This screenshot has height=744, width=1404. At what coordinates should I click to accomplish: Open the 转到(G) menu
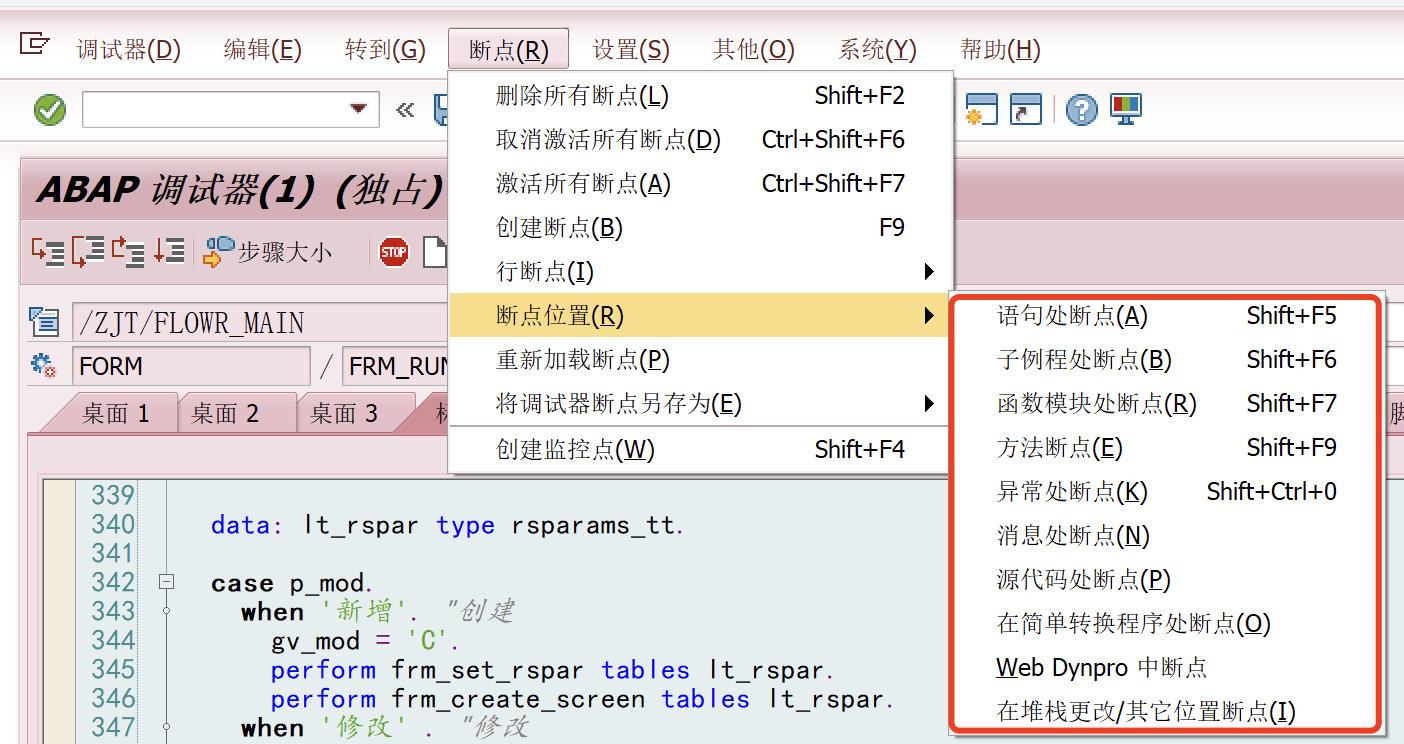(x=385, y=50)
